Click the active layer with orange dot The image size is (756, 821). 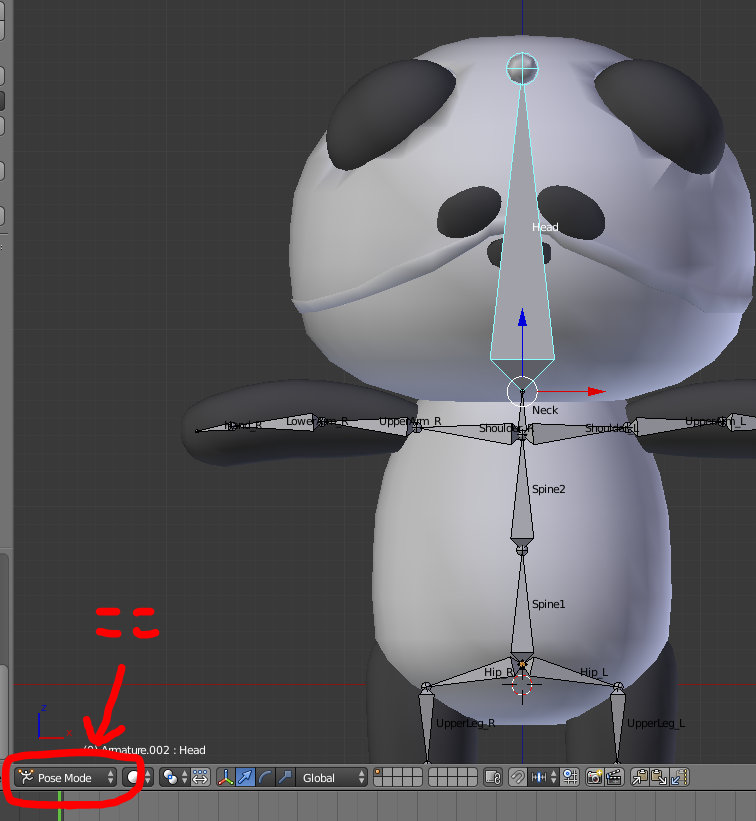click(379, 773)
